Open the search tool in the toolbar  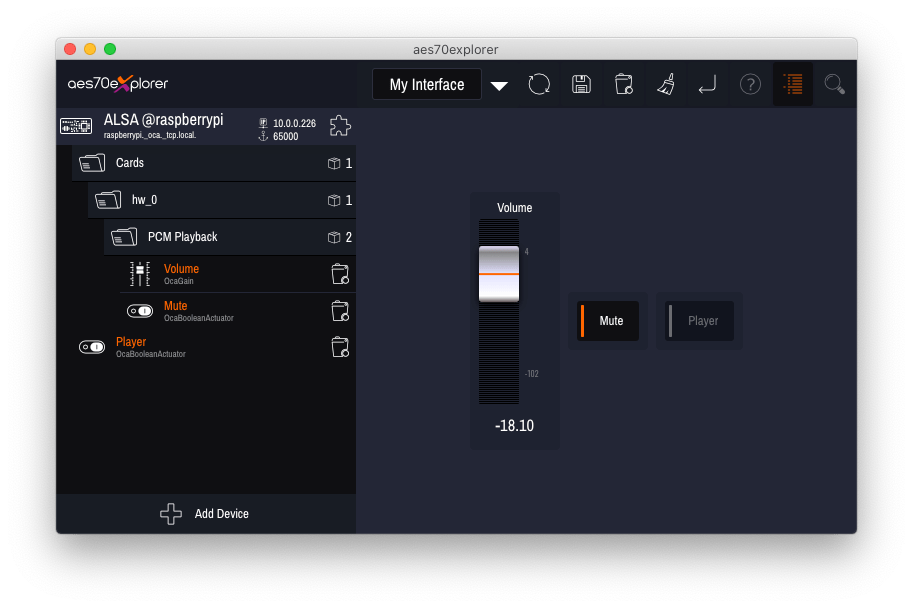tap(835, 84)
